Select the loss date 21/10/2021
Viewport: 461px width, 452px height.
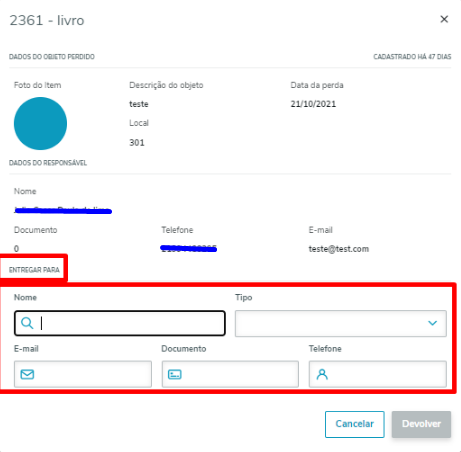(313, 104)
